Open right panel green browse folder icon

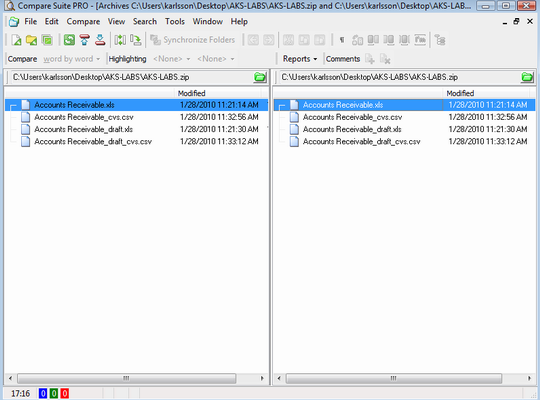527,77
